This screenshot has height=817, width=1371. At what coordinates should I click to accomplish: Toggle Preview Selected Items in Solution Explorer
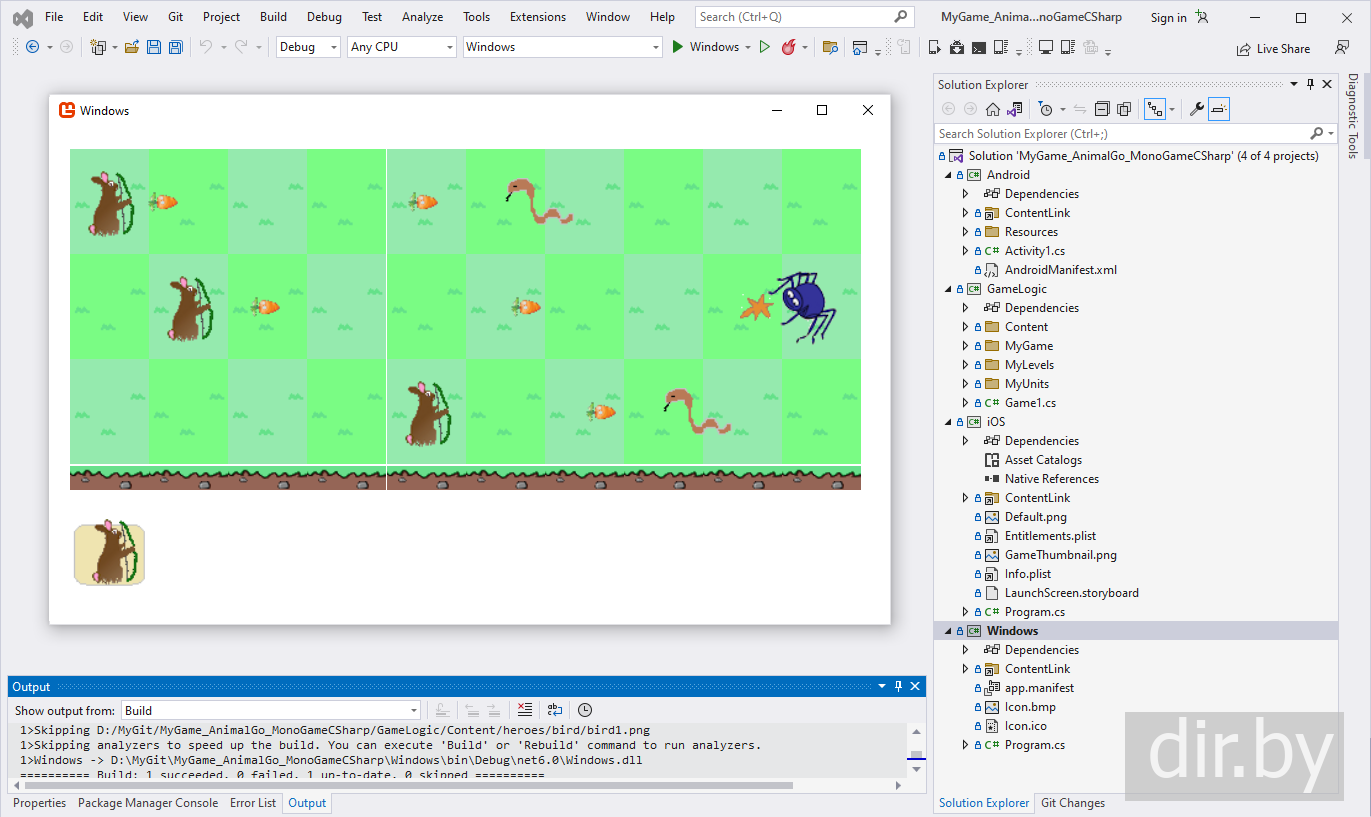[x=1219, y=109]
